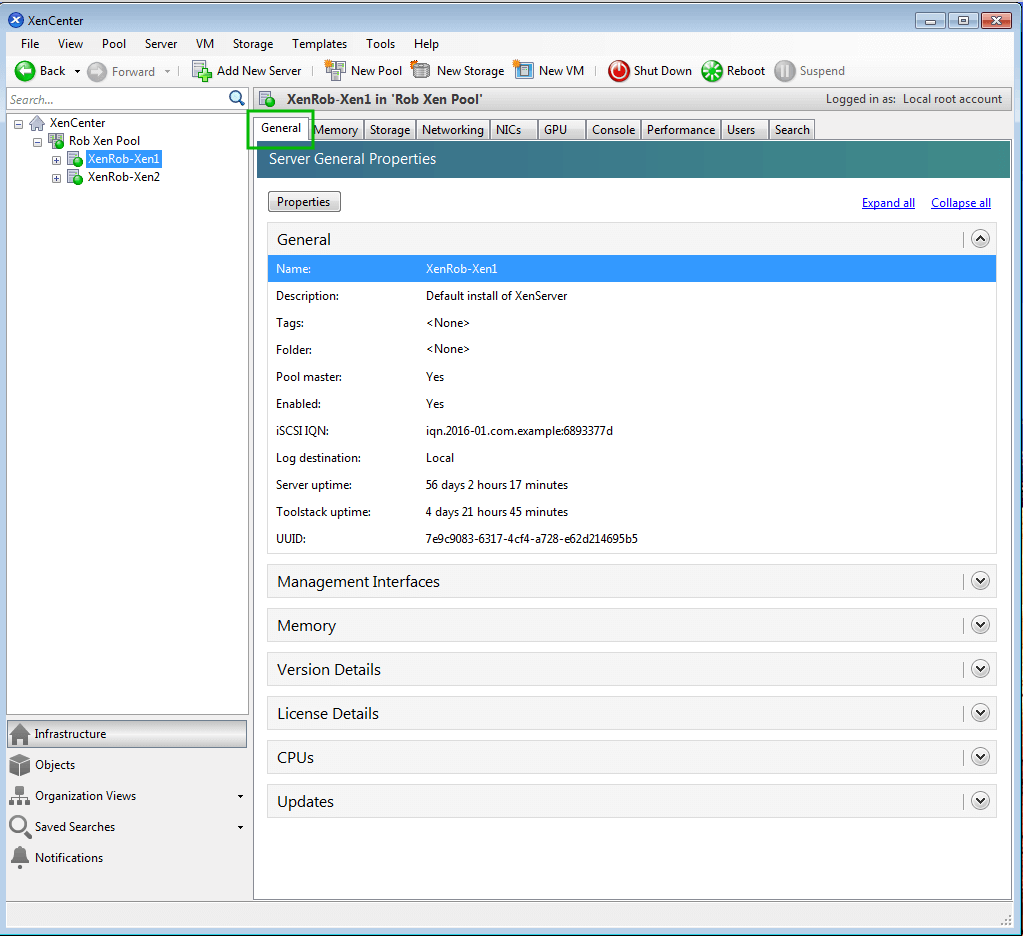This screenshot has width=1023, height=936.
Task: Click the red Shut Down icon
Action: [x=619, y=71]
